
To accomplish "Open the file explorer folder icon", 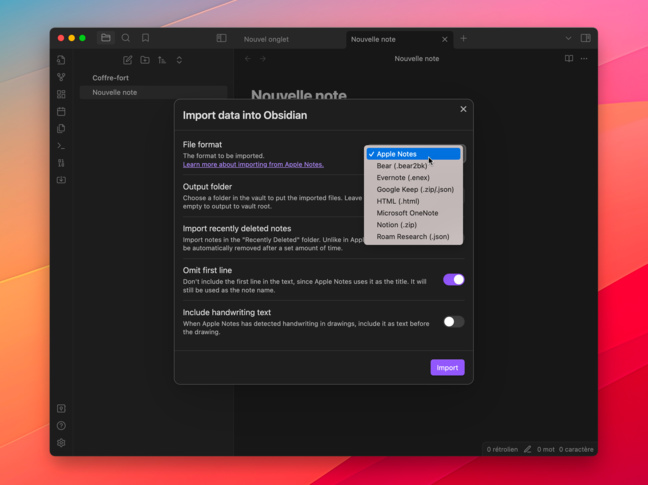I will point(106,38).
